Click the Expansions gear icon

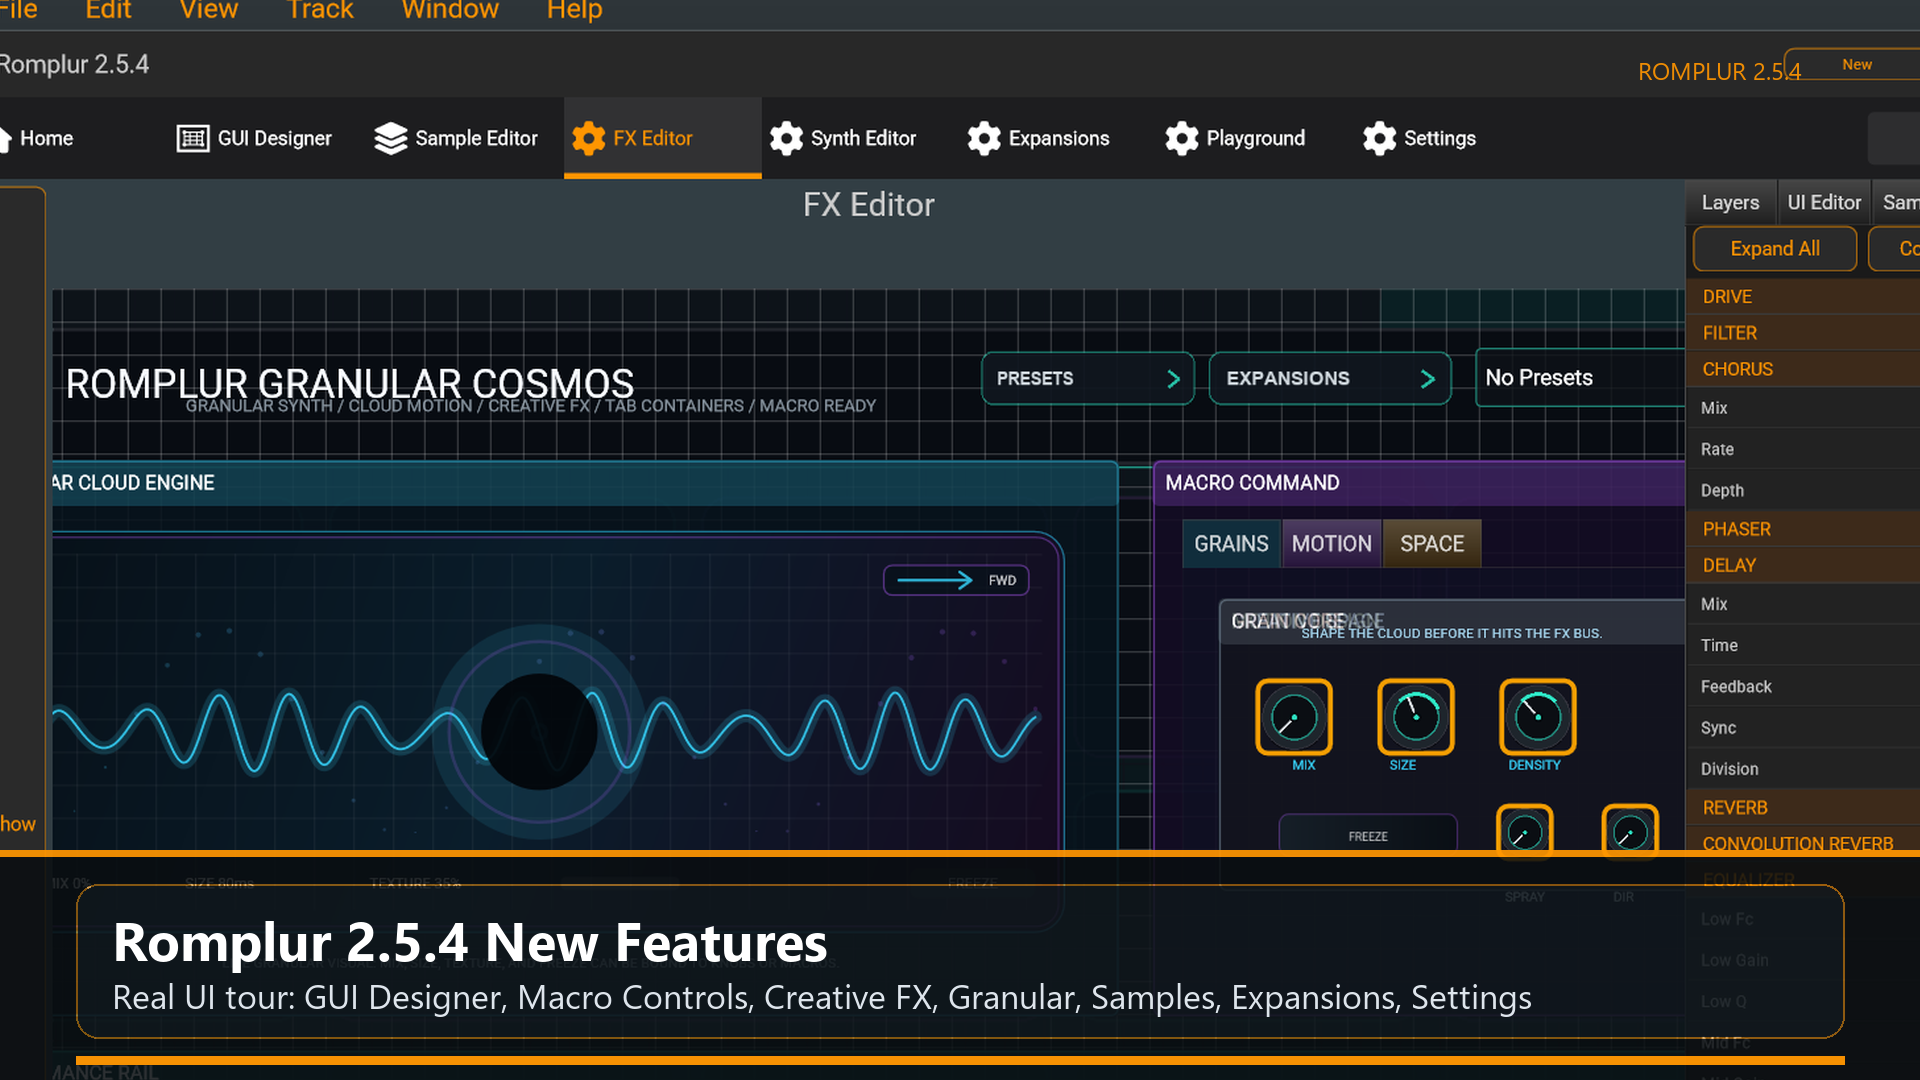pyautogui.click(x=984, y=138)
